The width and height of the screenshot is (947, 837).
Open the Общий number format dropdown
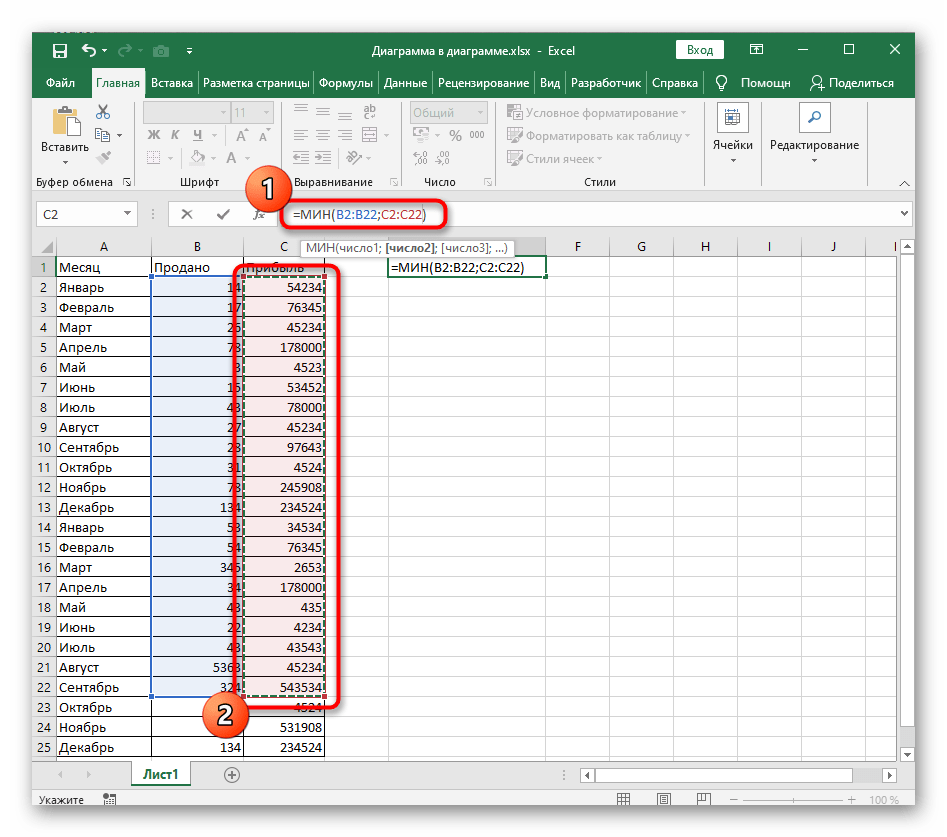click(x=449, y=112)
